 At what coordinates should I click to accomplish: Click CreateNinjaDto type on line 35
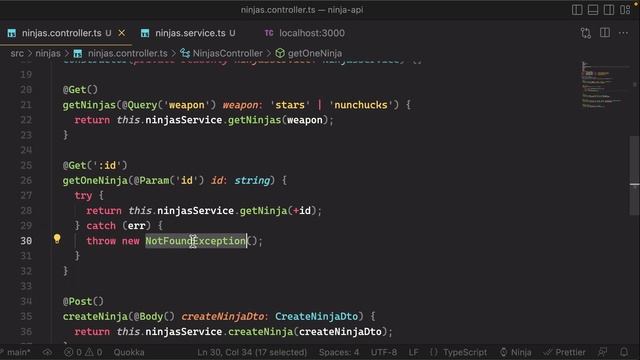[x=316, y=316]
